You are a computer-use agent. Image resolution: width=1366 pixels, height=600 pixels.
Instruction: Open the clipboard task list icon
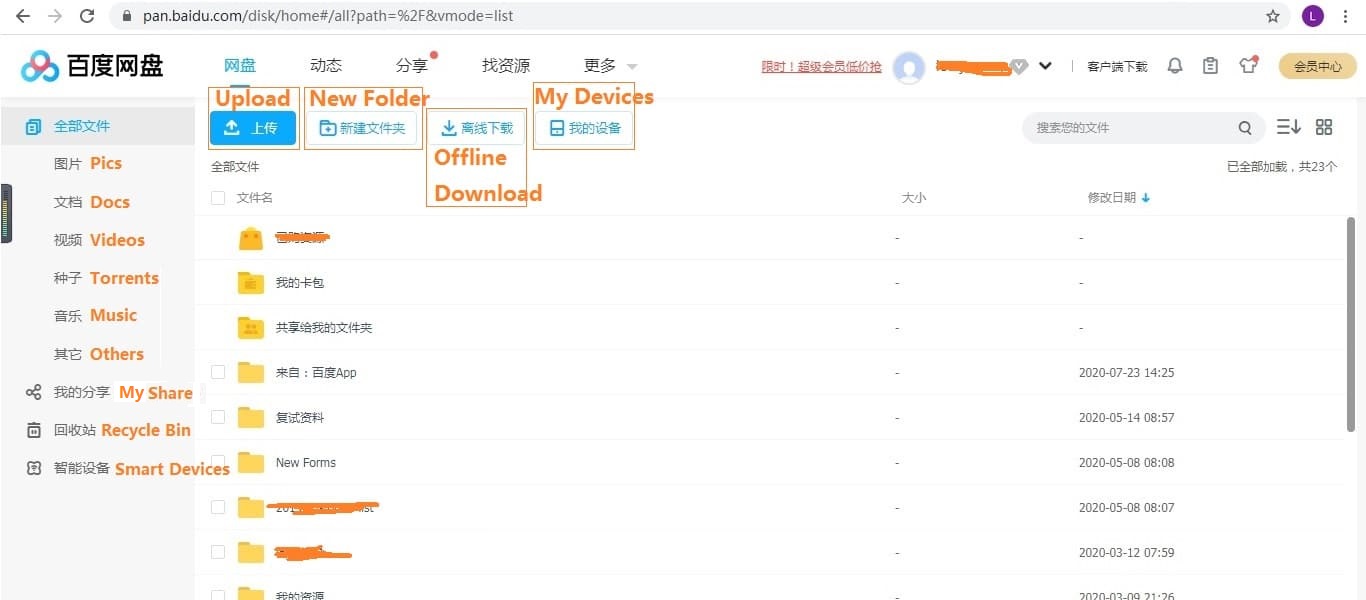(1211, 66)
